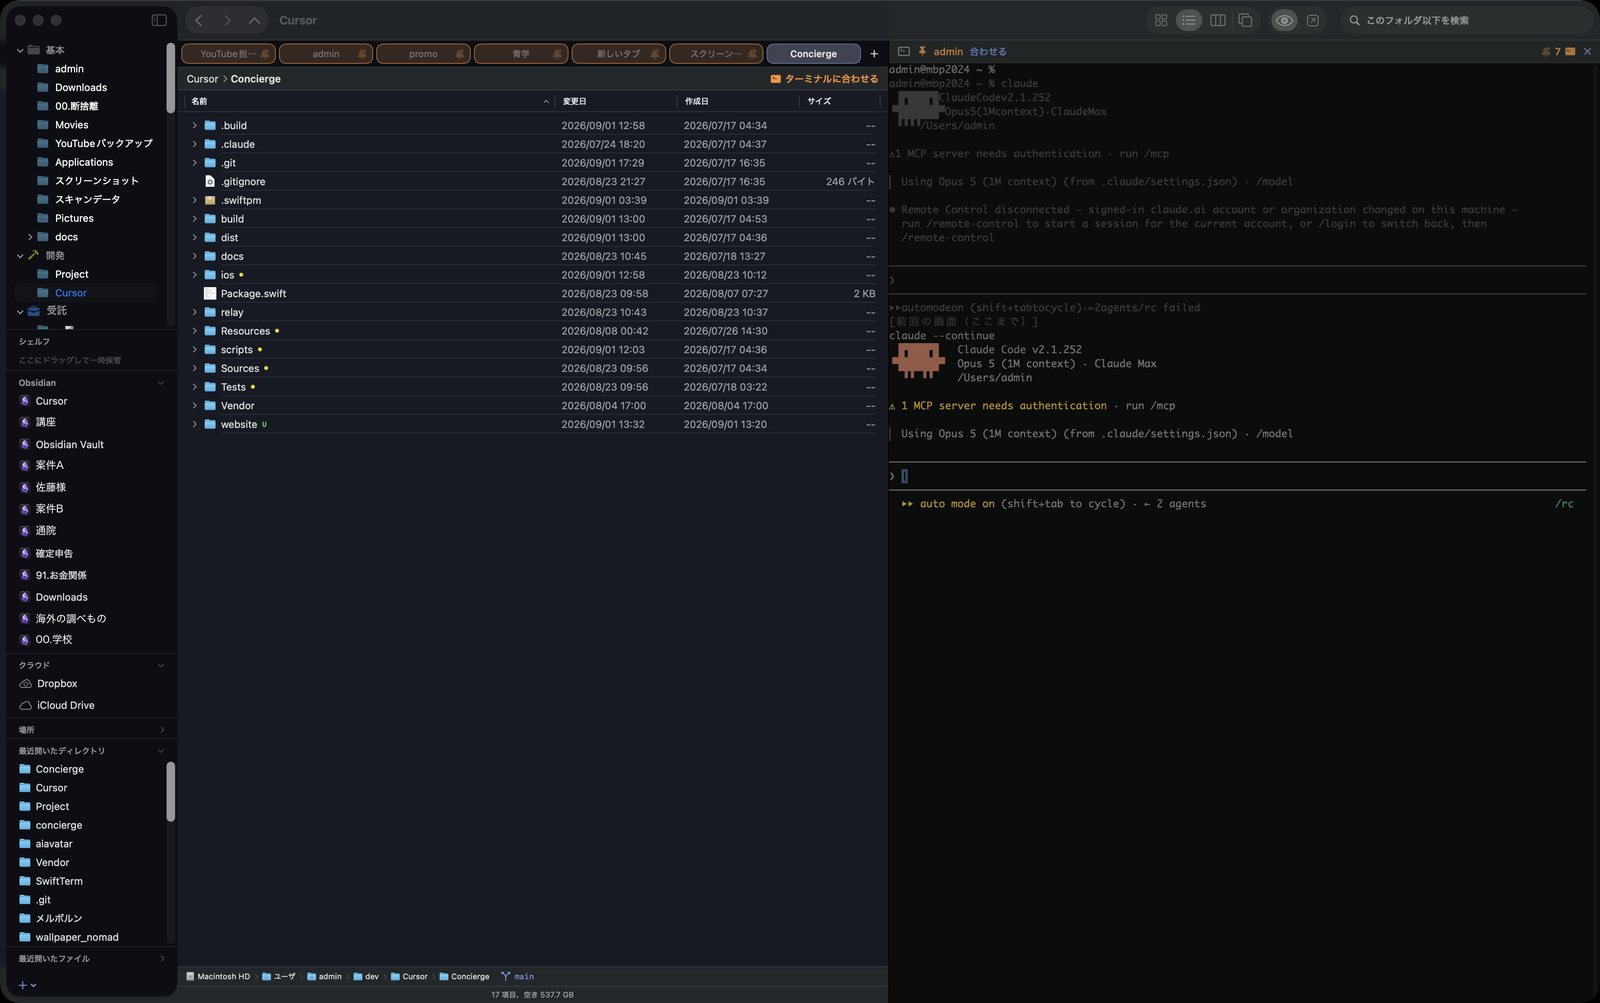This screenshot has width=1600, height=1003.
Task: Click the overlapping windows view icon
Action: coord(1246,20)
